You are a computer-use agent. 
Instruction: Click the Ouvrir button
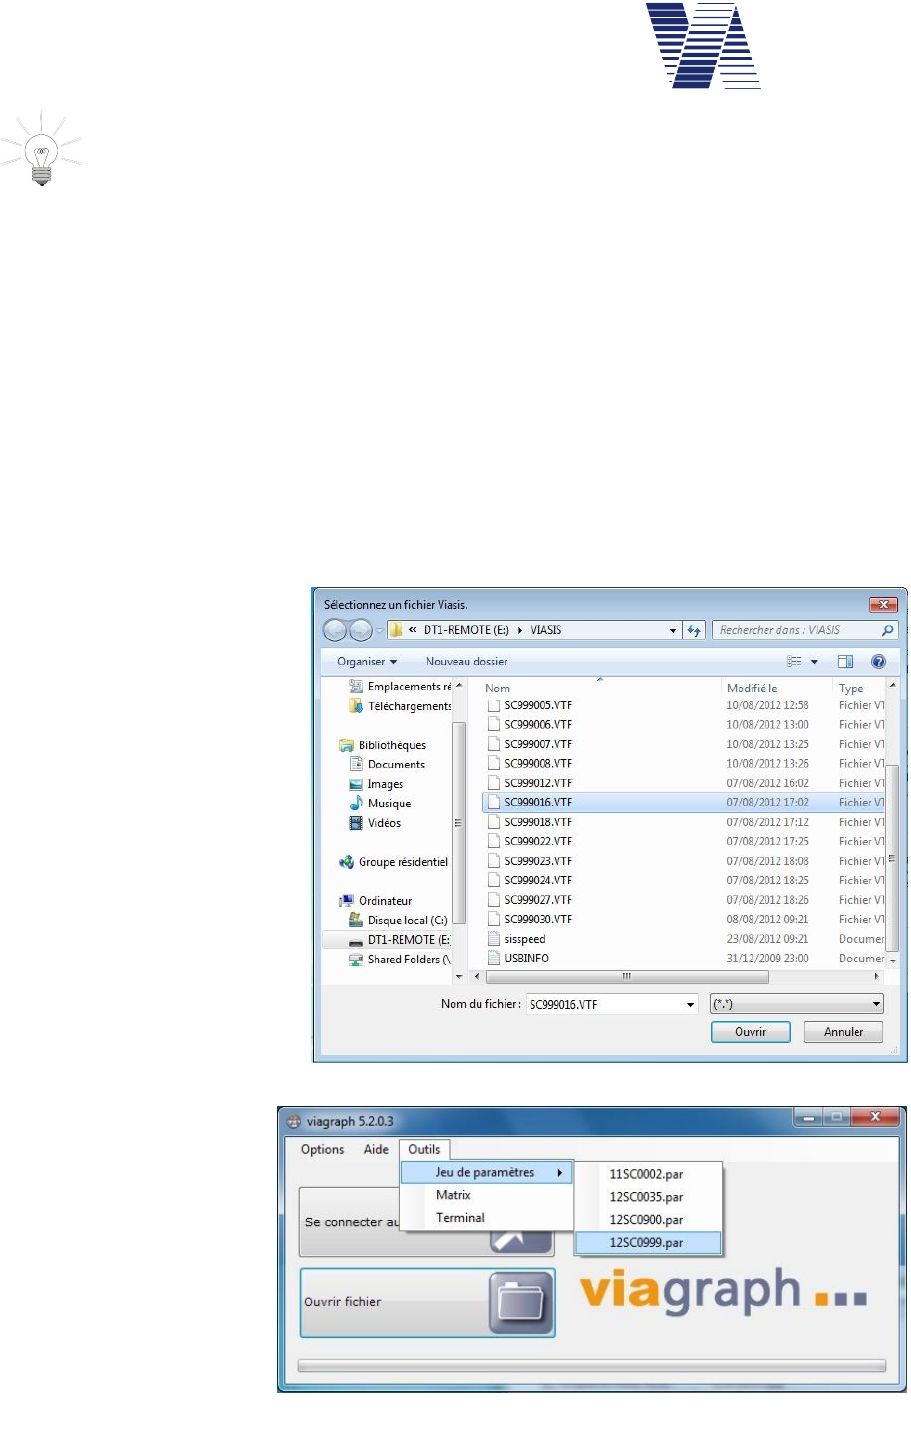[x=751, y=1032]
